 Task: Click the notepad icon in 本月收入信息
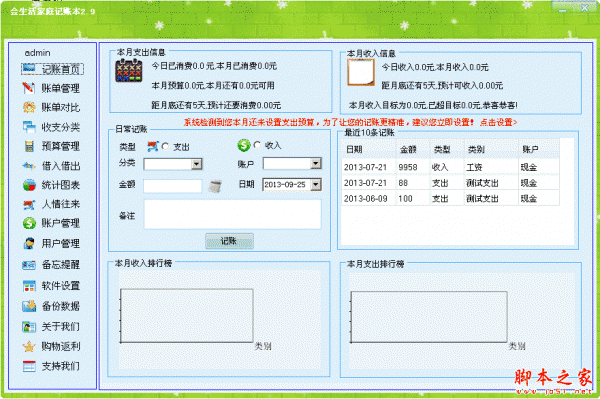[361, 72]
